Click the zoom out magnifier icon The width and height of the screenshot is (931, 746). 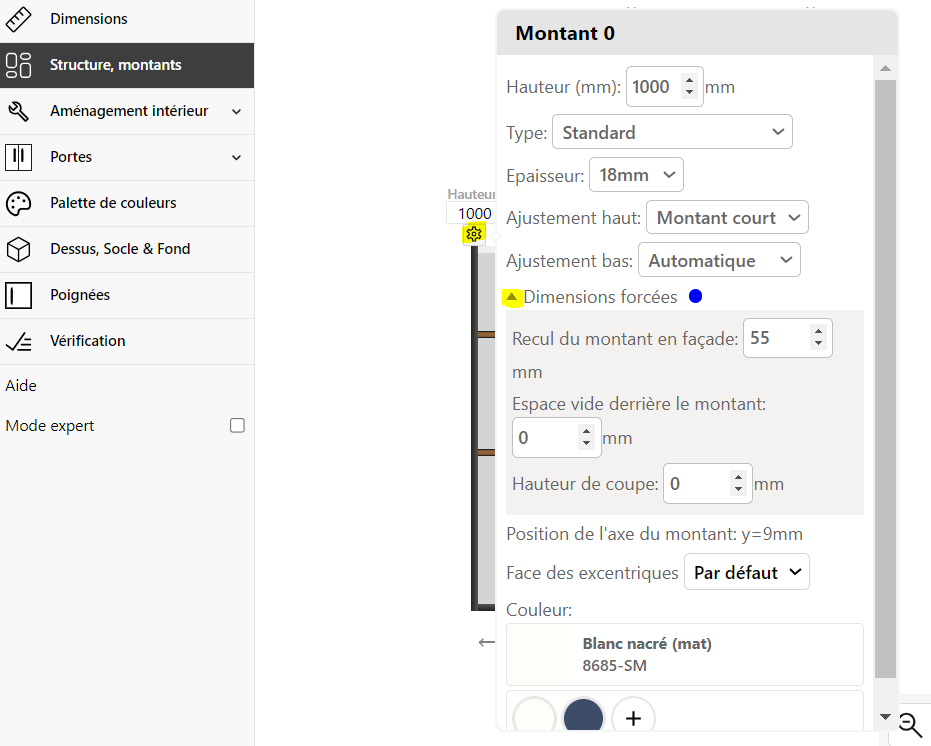[x=910, y=725]
